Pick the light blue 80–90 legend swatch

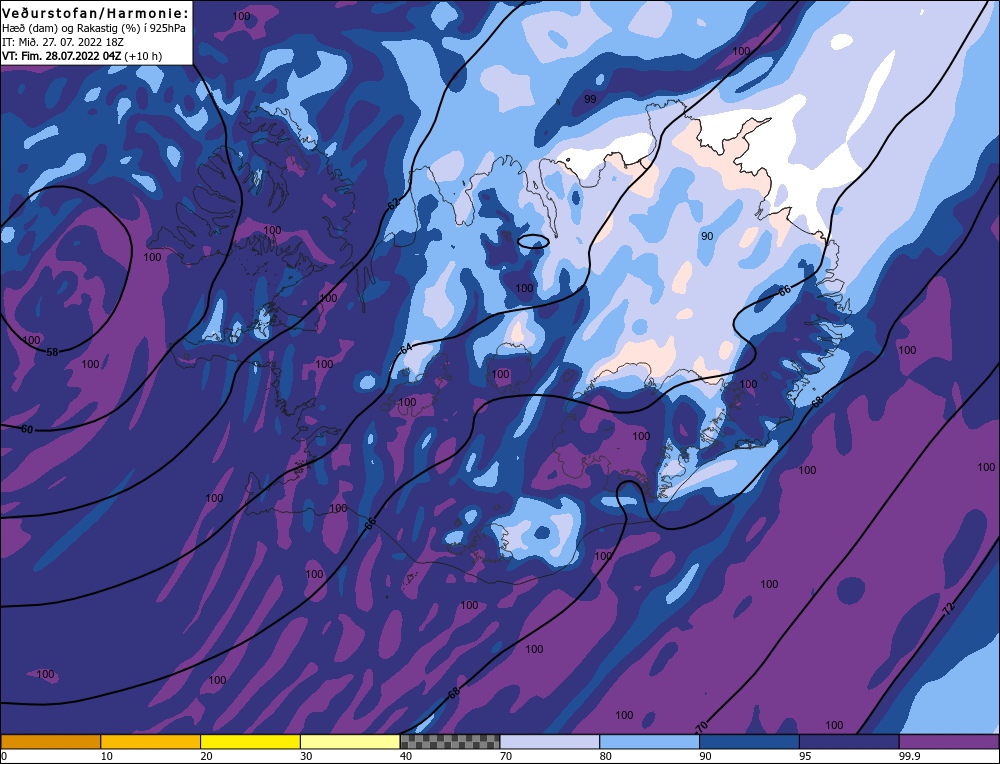[649, 742]
